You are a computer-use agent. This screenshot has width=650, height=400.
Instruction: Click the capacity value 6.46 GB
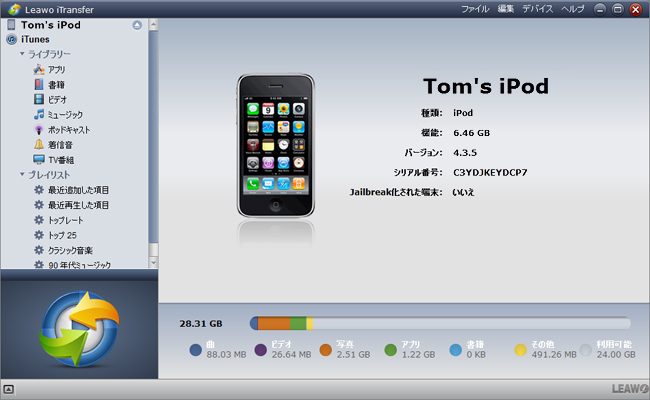click(x=471, y=133)
